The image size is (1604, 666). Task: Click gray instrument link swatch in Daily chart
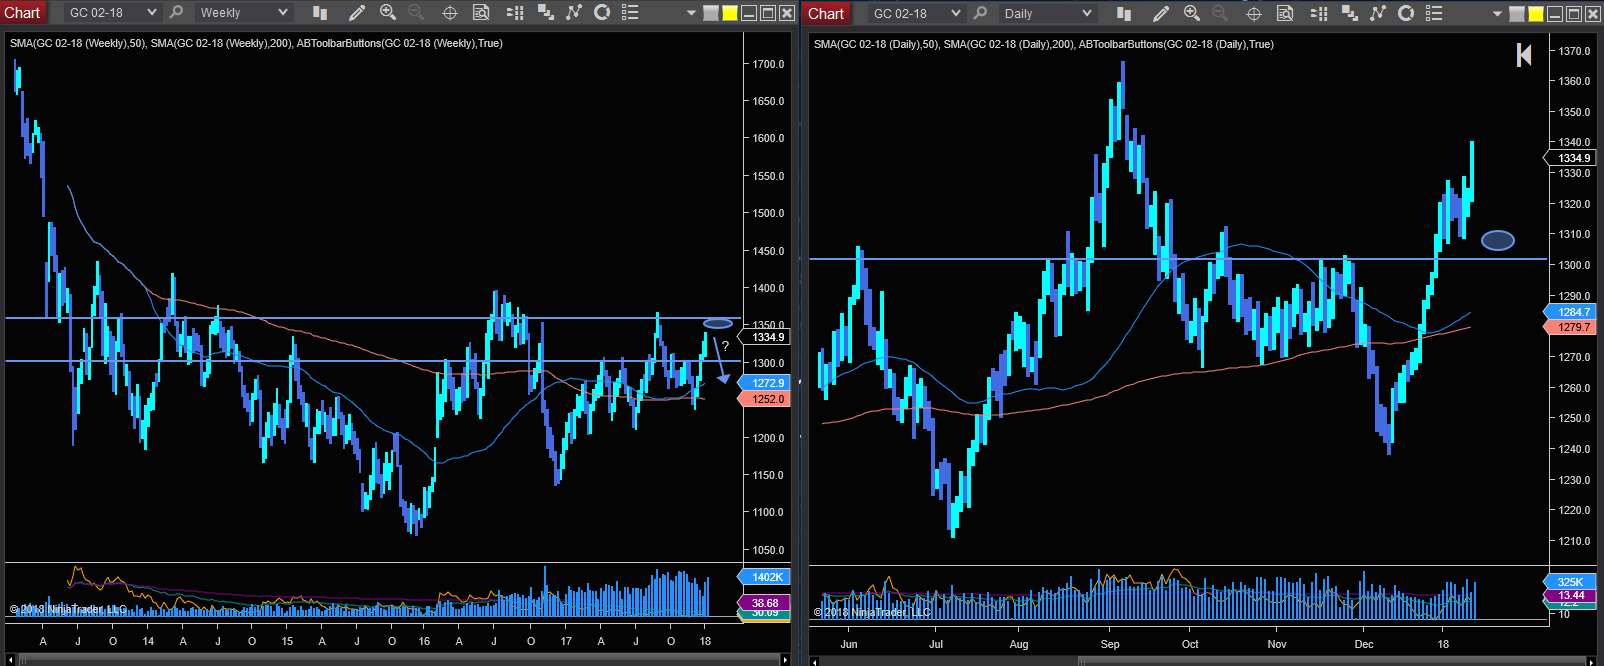click(x=1517, y=13)
